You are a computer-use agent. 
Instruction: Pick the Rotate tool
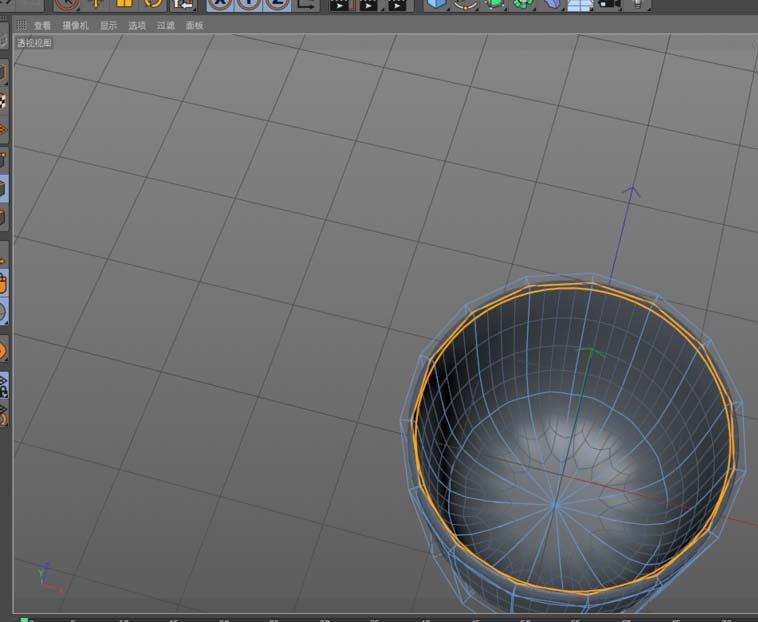coord(153,3)
